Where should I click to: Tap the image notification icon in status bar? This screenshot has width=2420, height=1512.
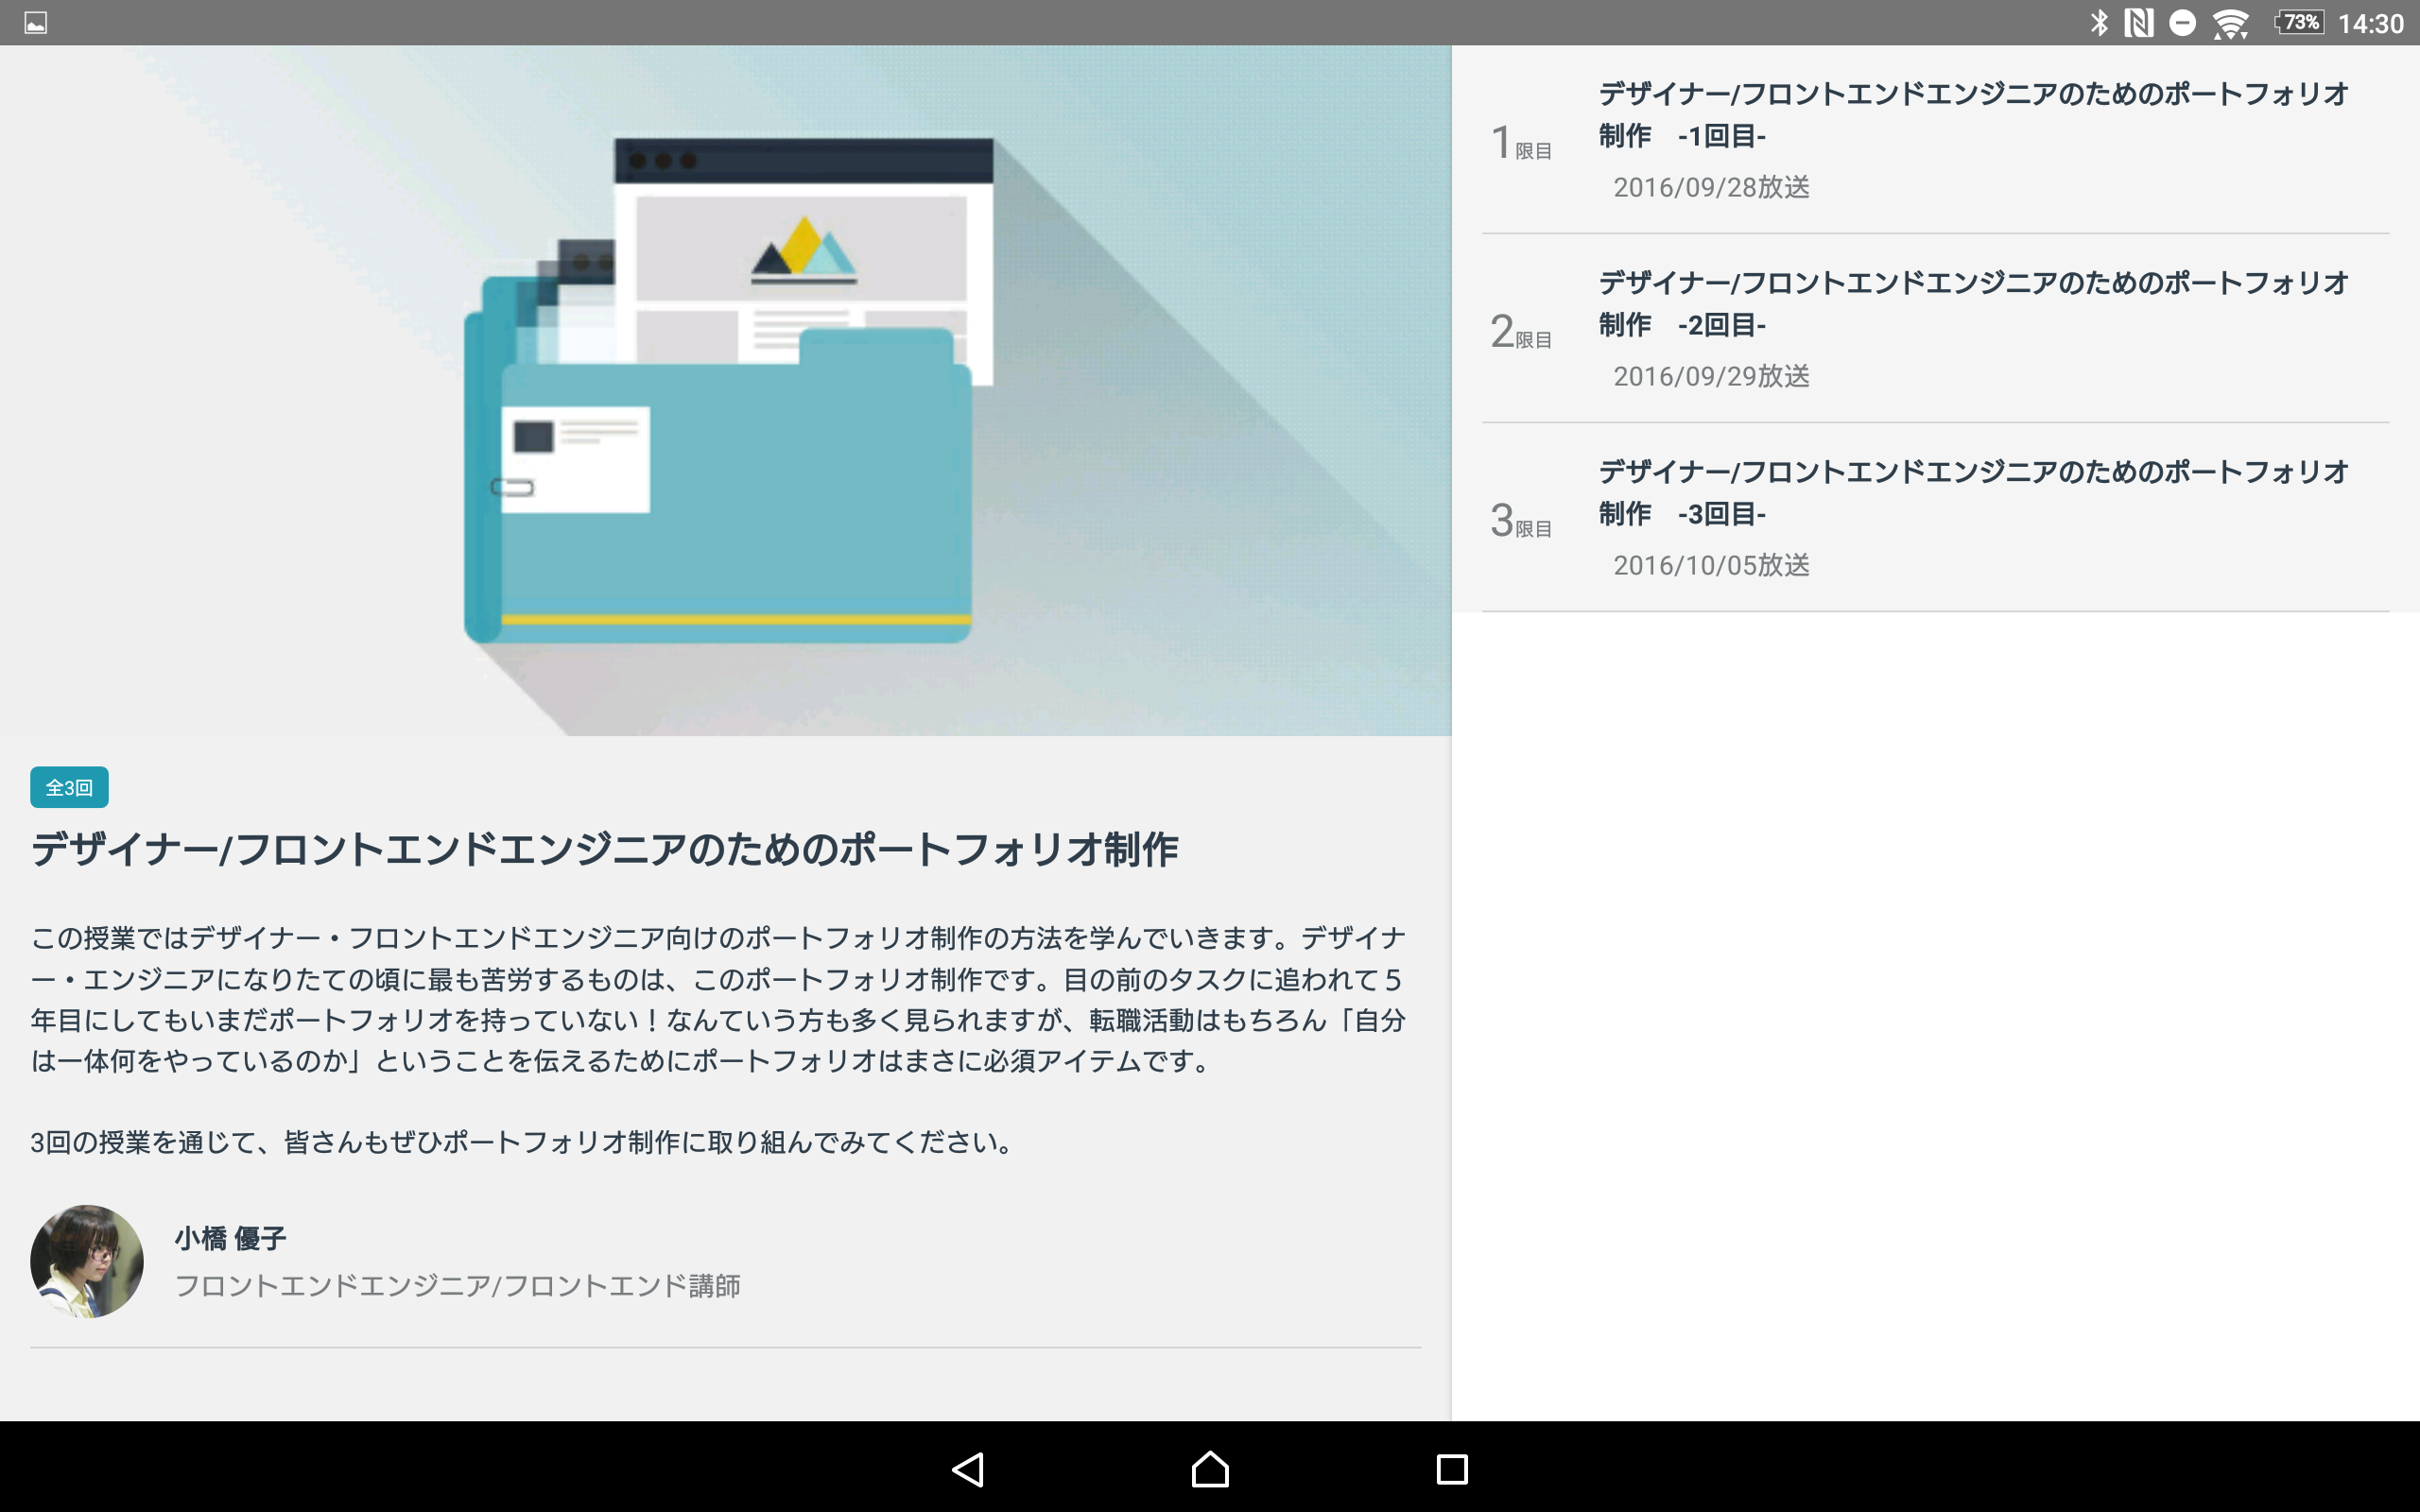pos(35,22)
